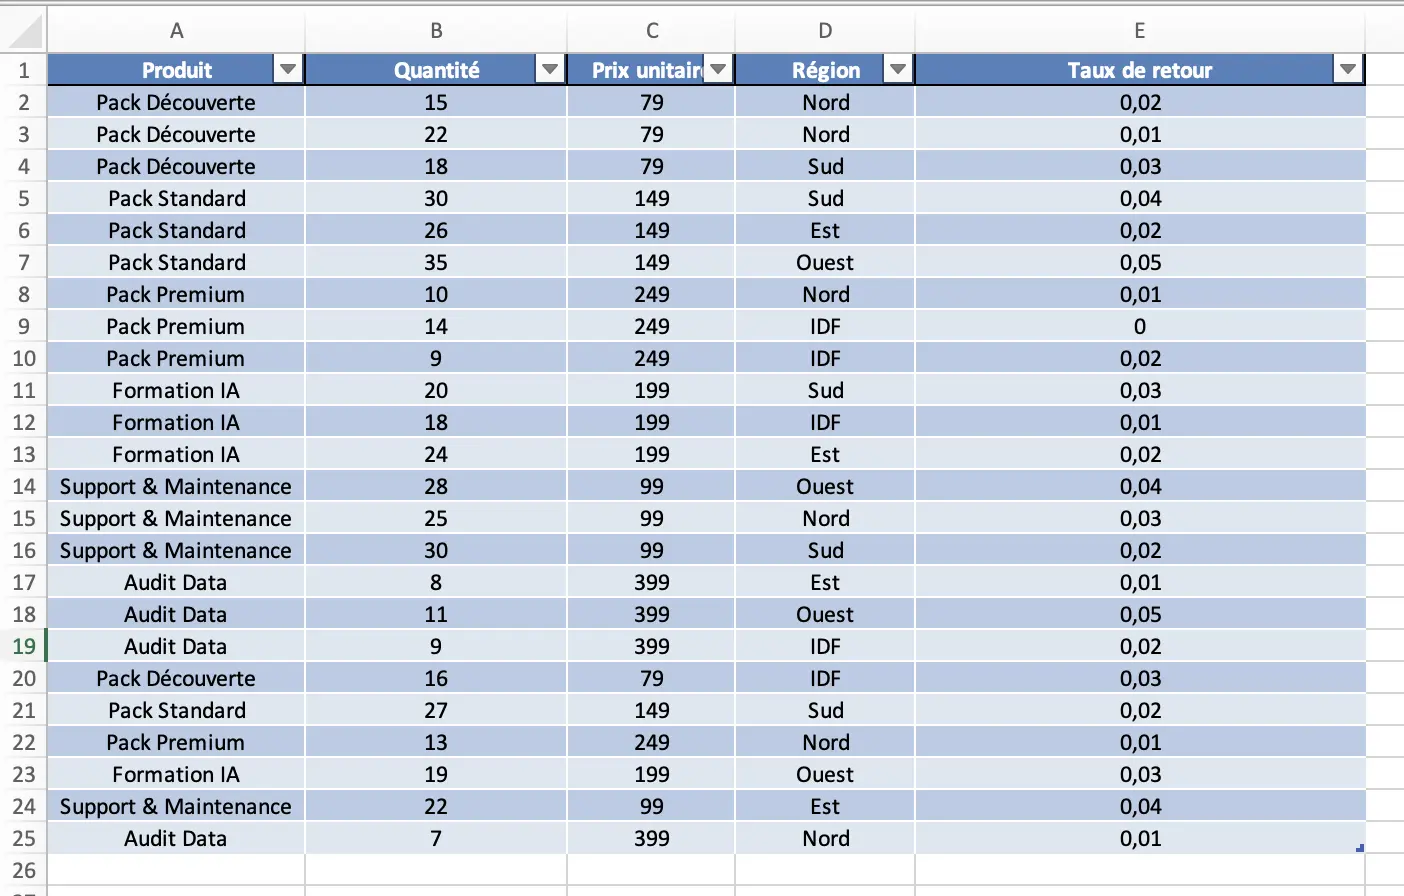Viewport: 1404px width, 896px height.
Task: Click the IDF cell in row 9
Action: pyautogui.click(x=825, y=326)
